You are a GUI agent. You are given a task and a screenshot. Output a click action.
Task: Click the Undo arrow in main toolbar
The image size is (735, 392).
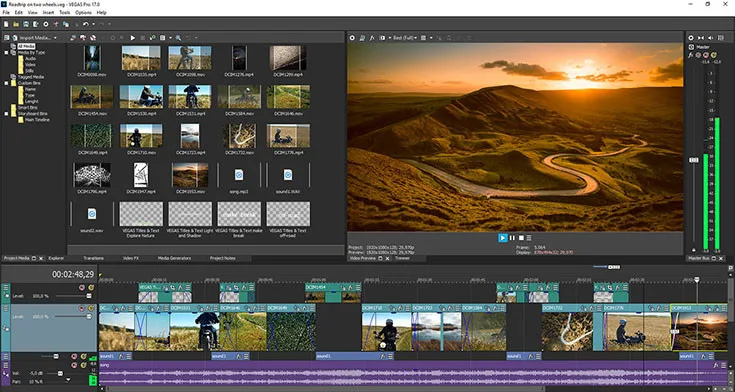85,24
